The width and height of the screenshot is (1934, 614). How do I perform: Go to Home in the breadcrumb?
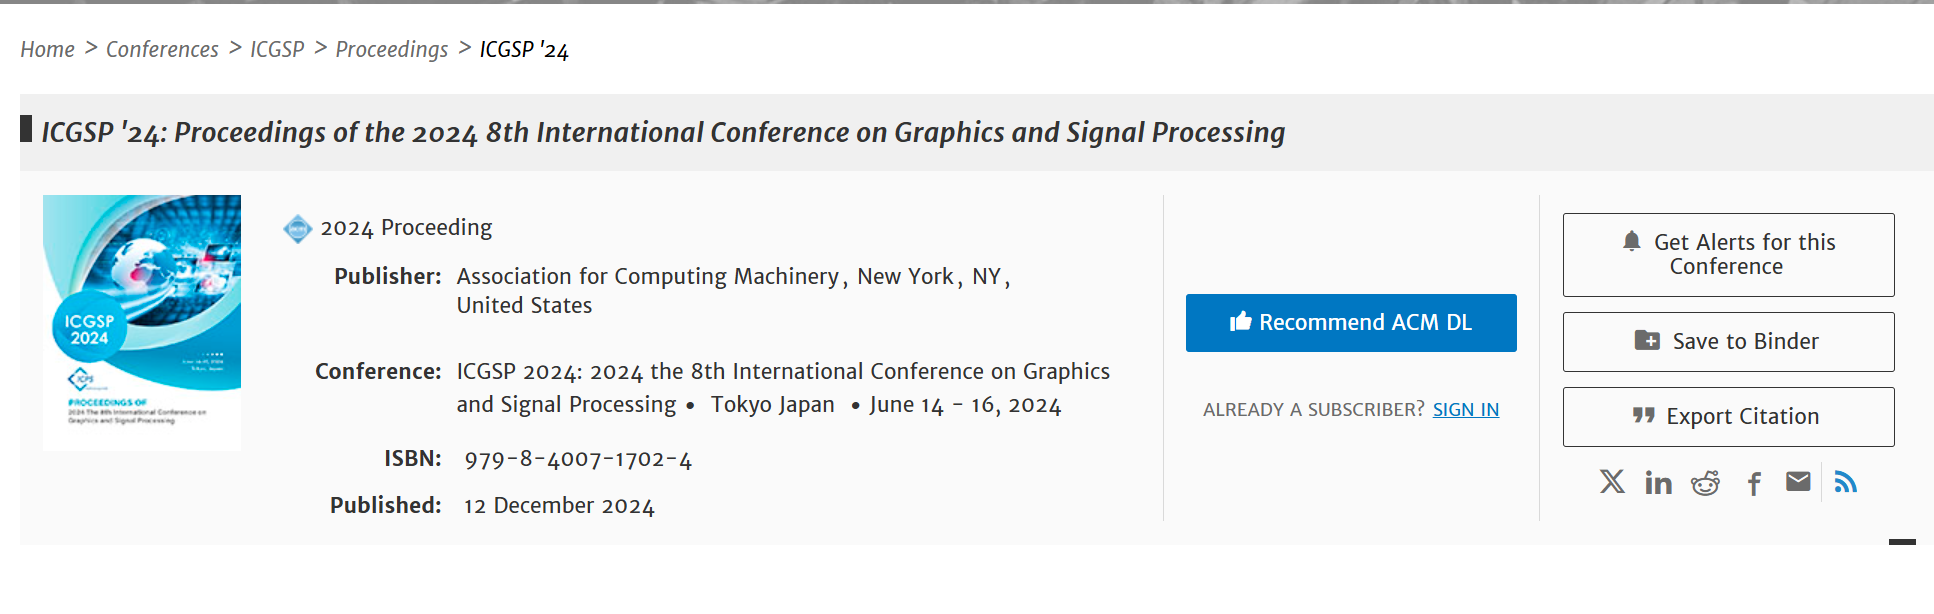point(47,49)
